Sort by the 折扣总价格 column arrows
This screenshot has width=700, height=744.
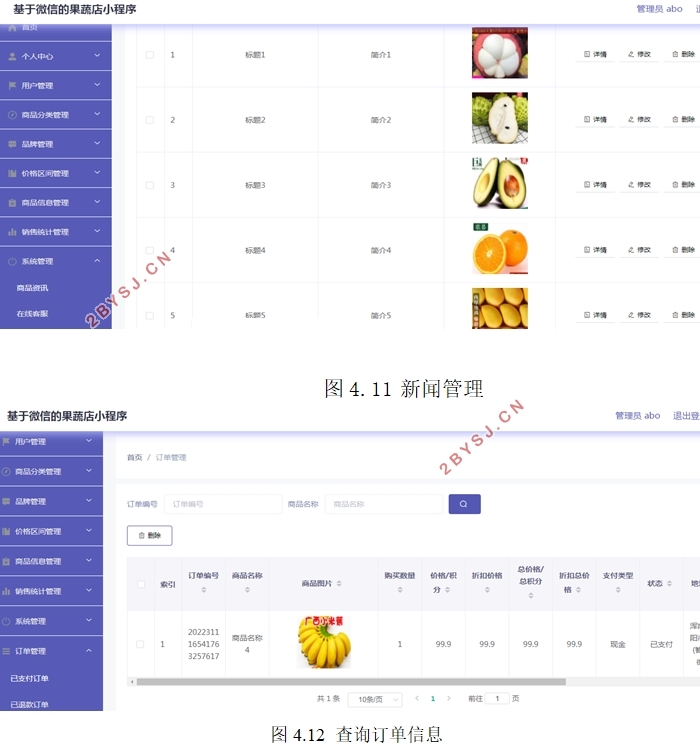(x=578, y=590)
